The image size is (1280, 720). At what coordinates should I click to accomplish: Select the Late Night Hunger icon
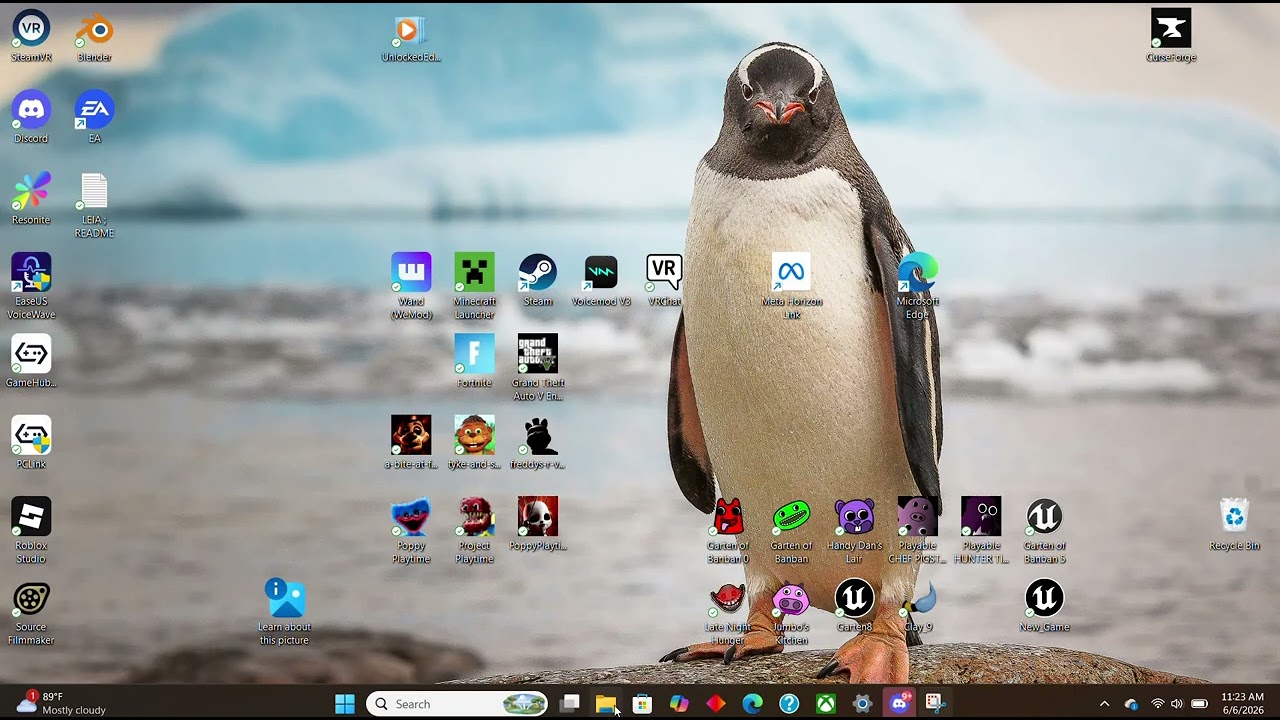(728, 613)
